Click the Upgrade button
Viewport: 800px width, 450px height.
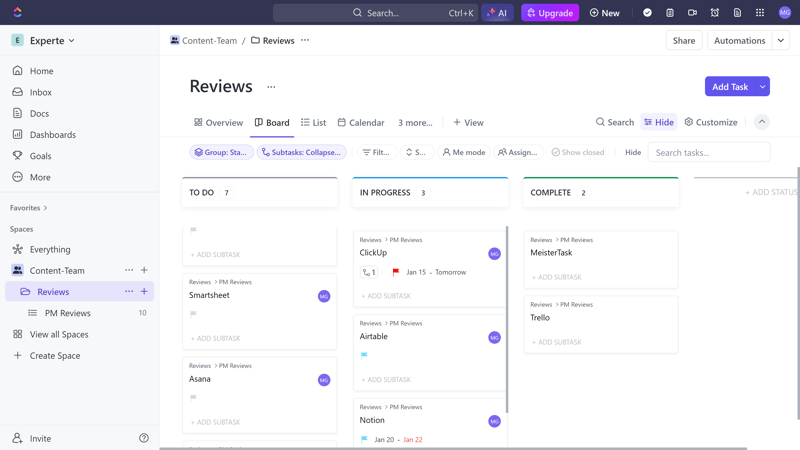[549, 13]
